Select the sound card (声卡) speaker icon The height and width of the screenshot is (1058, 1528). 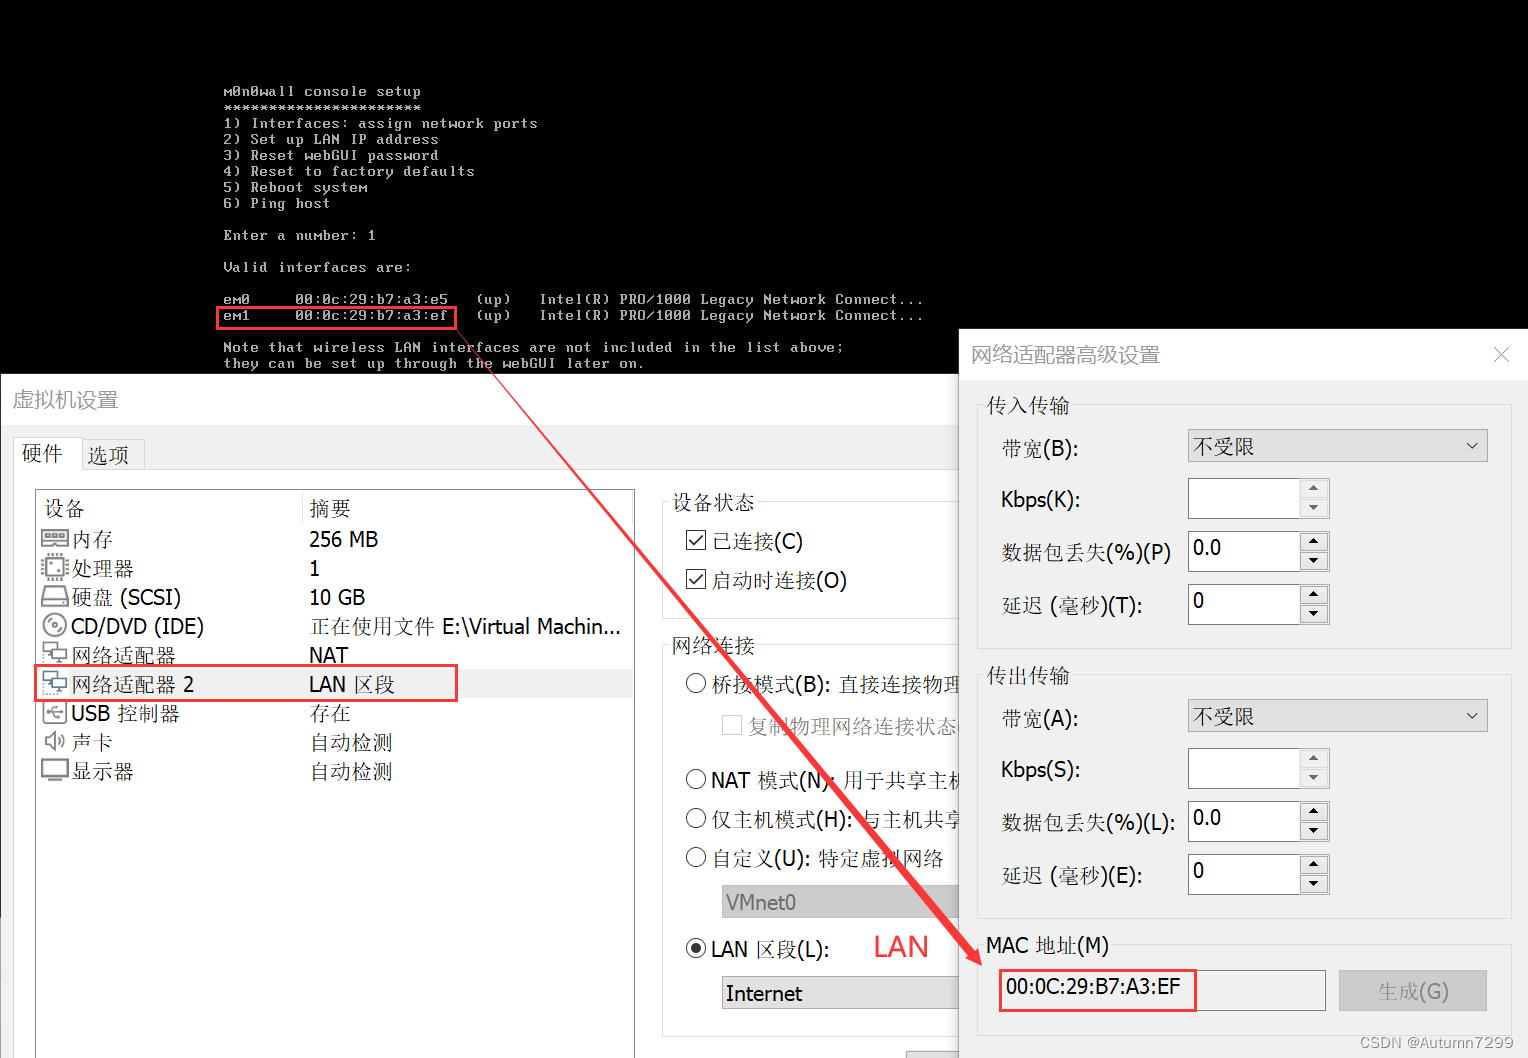[54, 742]
